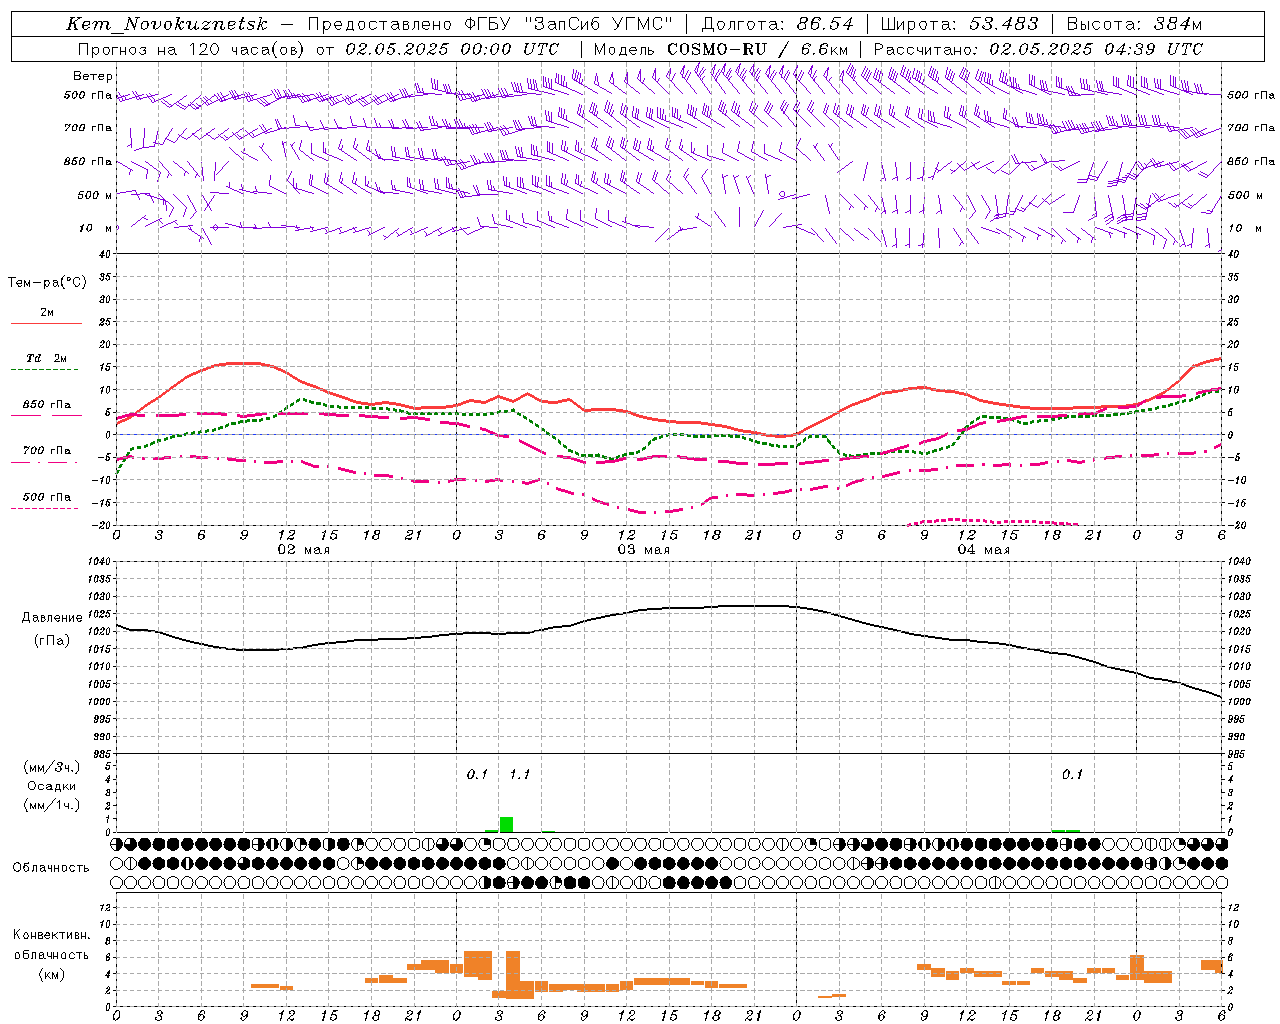
Task: Click the (км) convective cloud unit label
Action: point(51,973)
